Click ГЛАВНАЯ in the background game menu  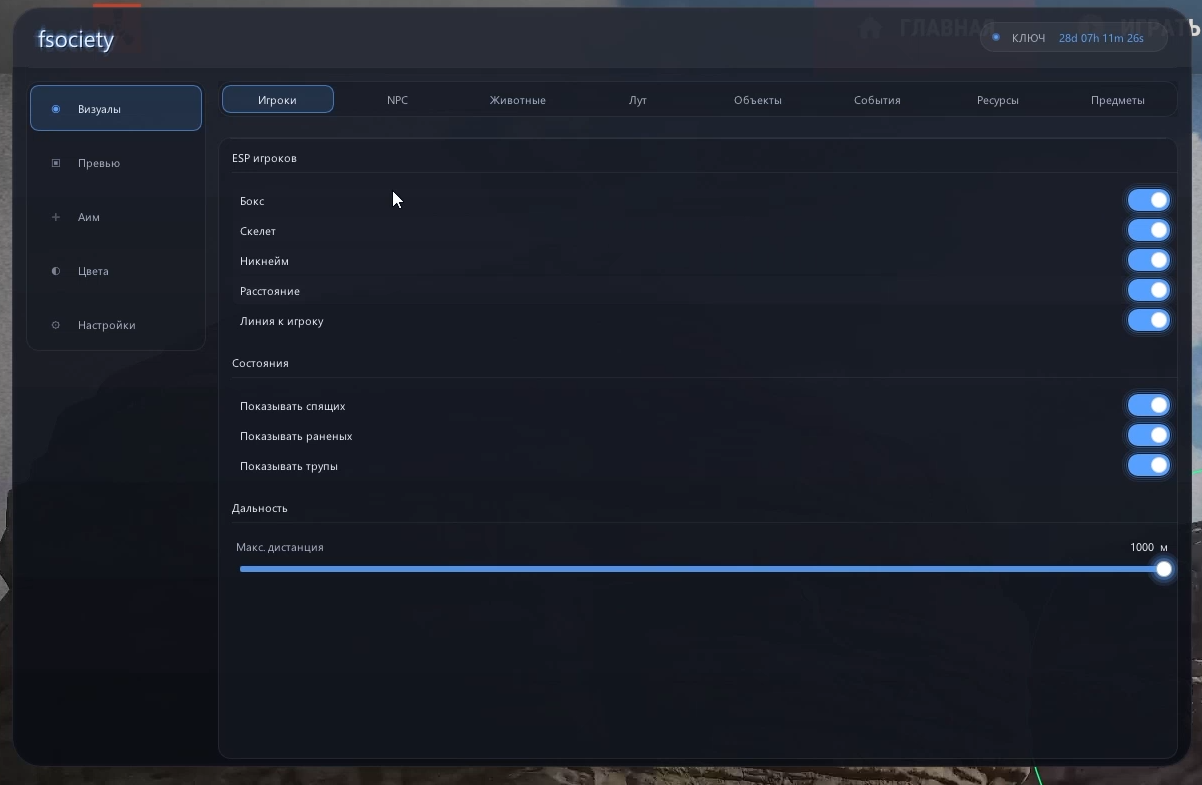tap(947, 28)
